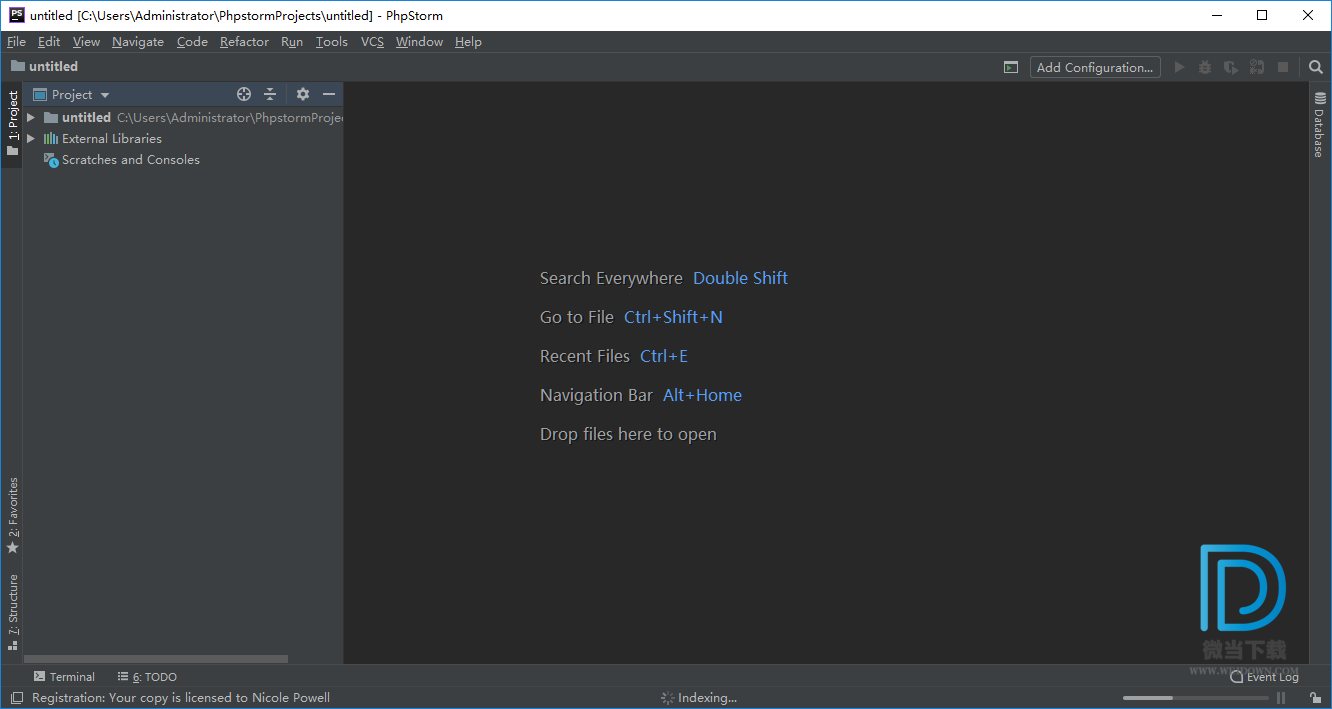Image resolution: width=1332 pixels, height=709 pixels.
Task: Open the View menu
Action: (x=86, y=42)
